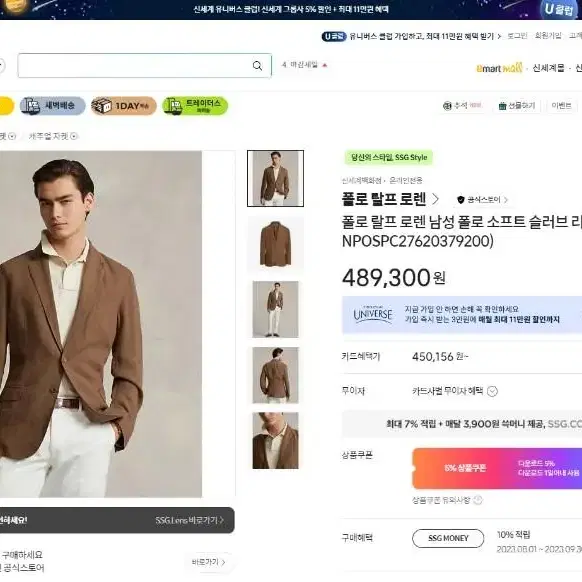Click the chevron next to brand name

(x=436, y=199)
